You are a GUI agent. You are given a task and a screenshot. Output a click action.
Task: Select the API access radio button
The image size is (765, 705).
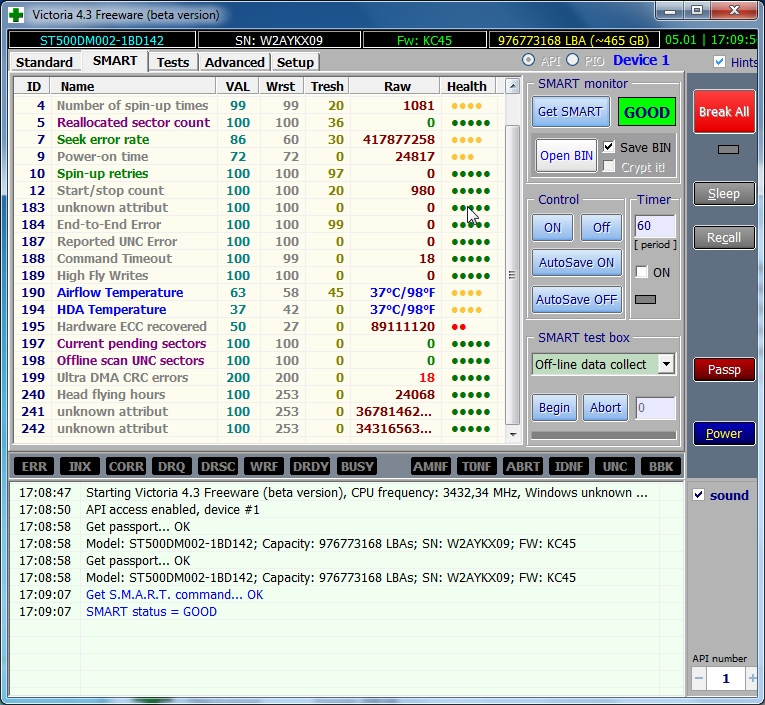point(528,60)
